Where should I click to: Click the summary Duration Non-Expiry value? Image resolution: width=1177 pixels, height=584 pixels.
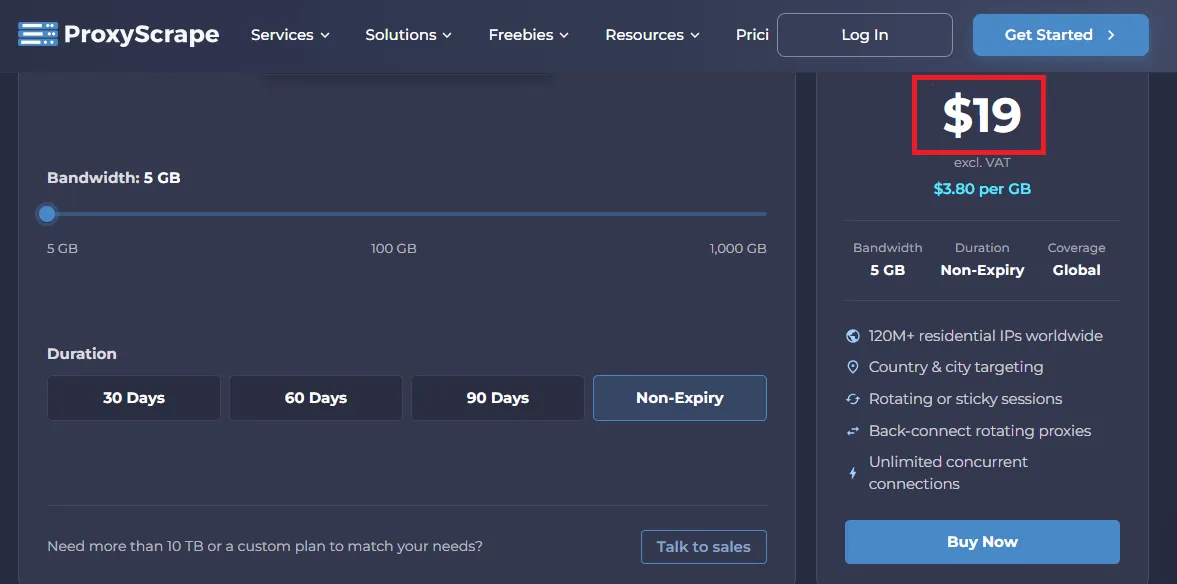pyautogui.click(x=982, y=270)
